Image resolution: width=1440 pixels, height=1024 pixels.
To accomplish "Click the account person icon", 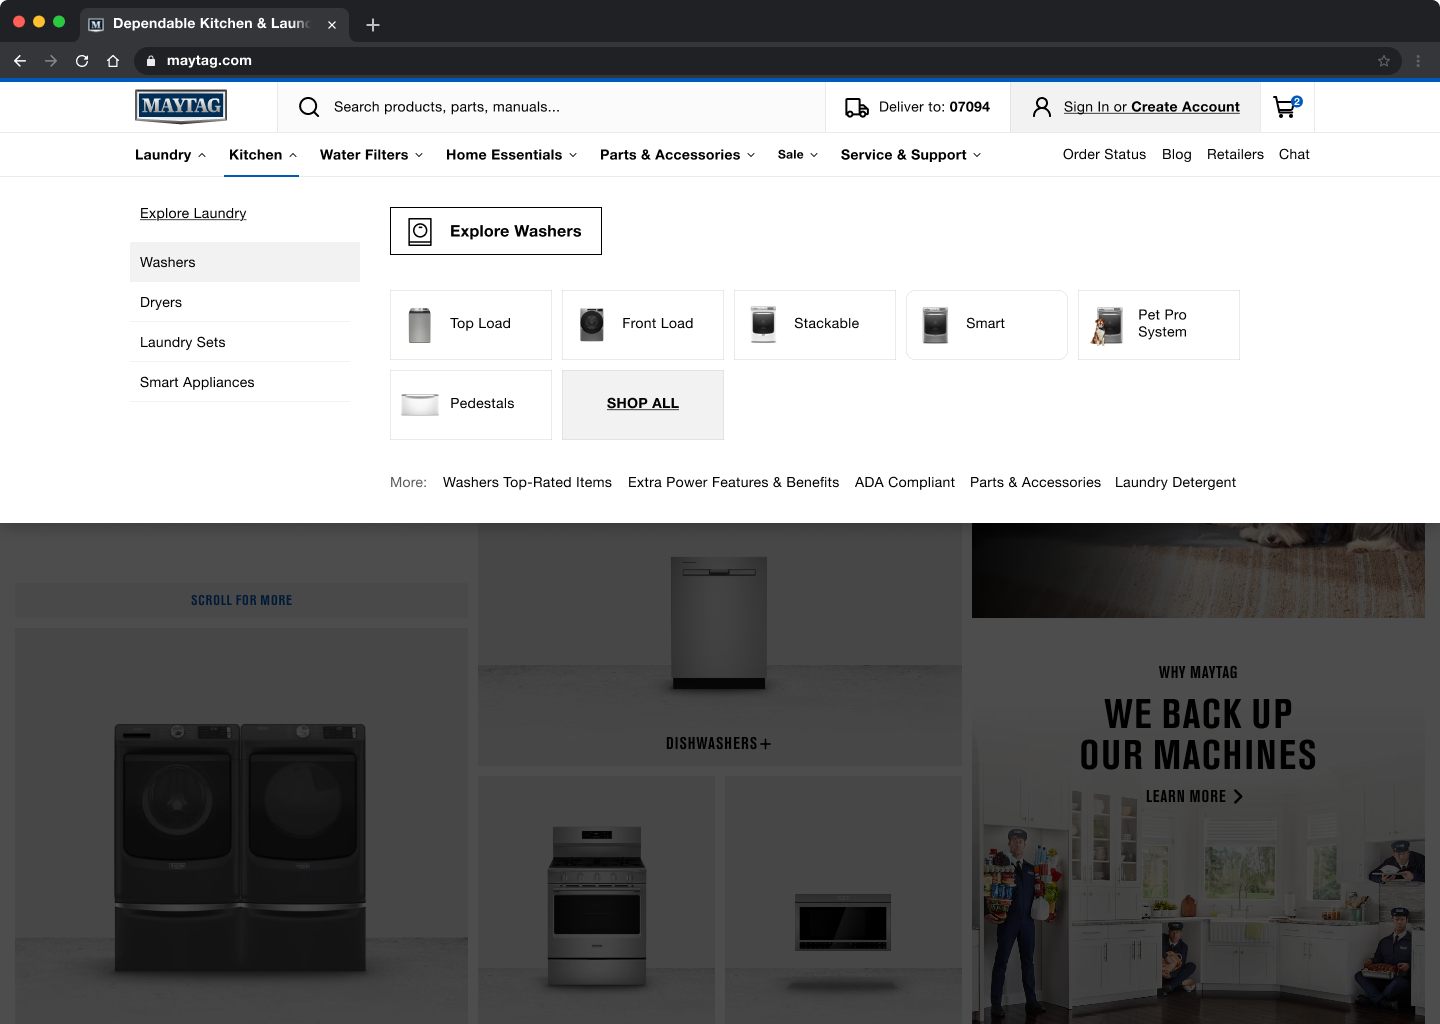I will [x=1041, y=107].
